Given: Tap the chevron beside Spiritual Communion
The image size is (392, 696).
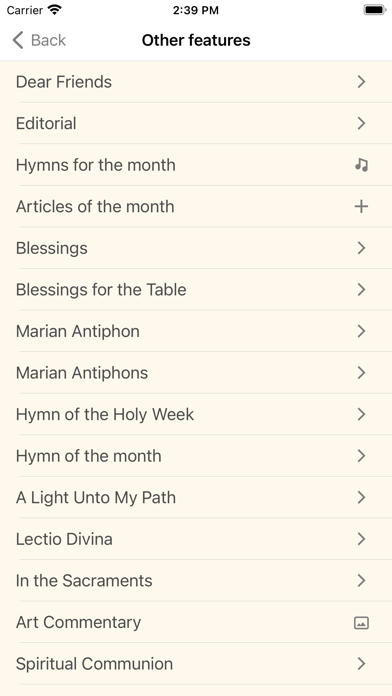Looking at the screenshot, I should click(361, 664).
